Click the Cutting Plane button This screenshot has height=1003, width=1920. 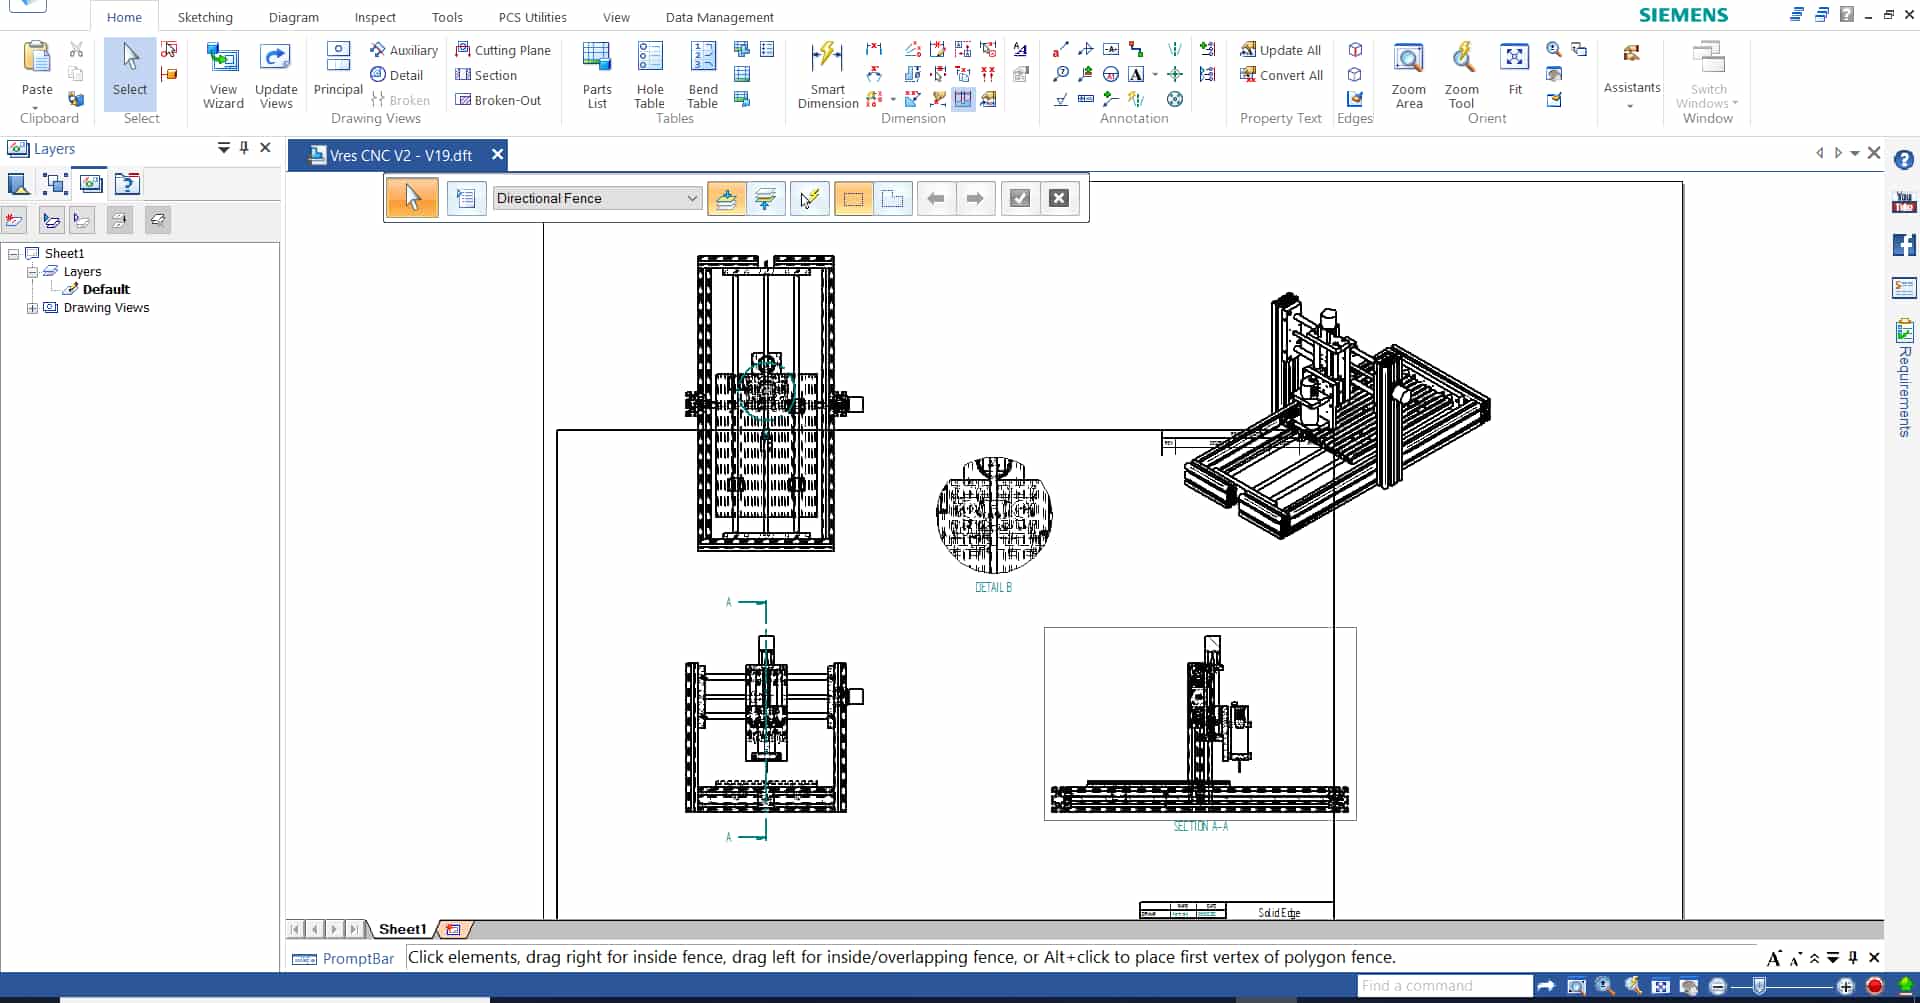coord(503,50)
